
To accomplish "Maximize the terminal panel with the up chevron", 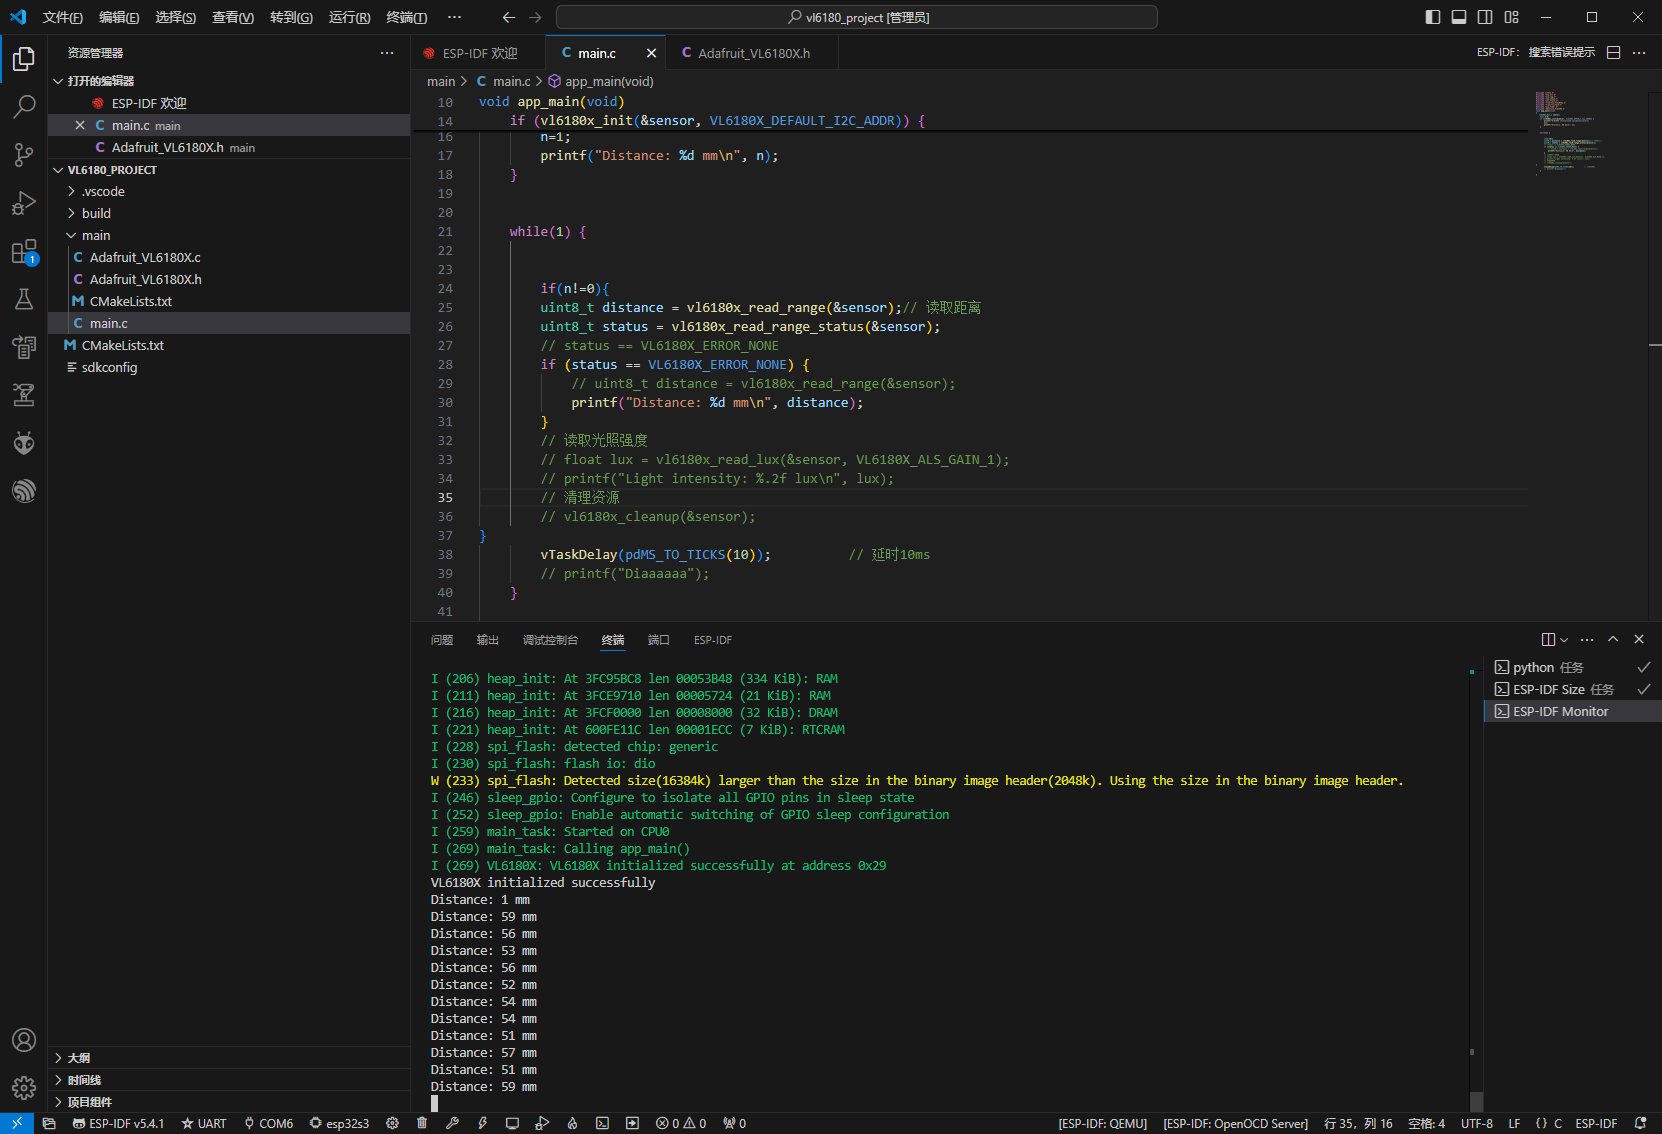I will [1613, 639].
